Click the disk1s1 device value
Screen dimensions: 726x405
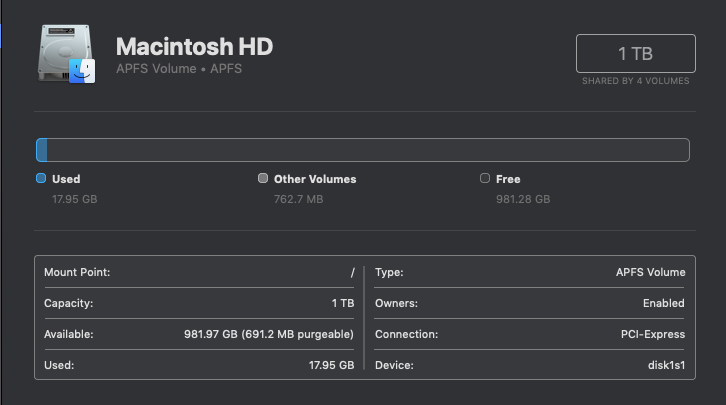pos(666,365)
